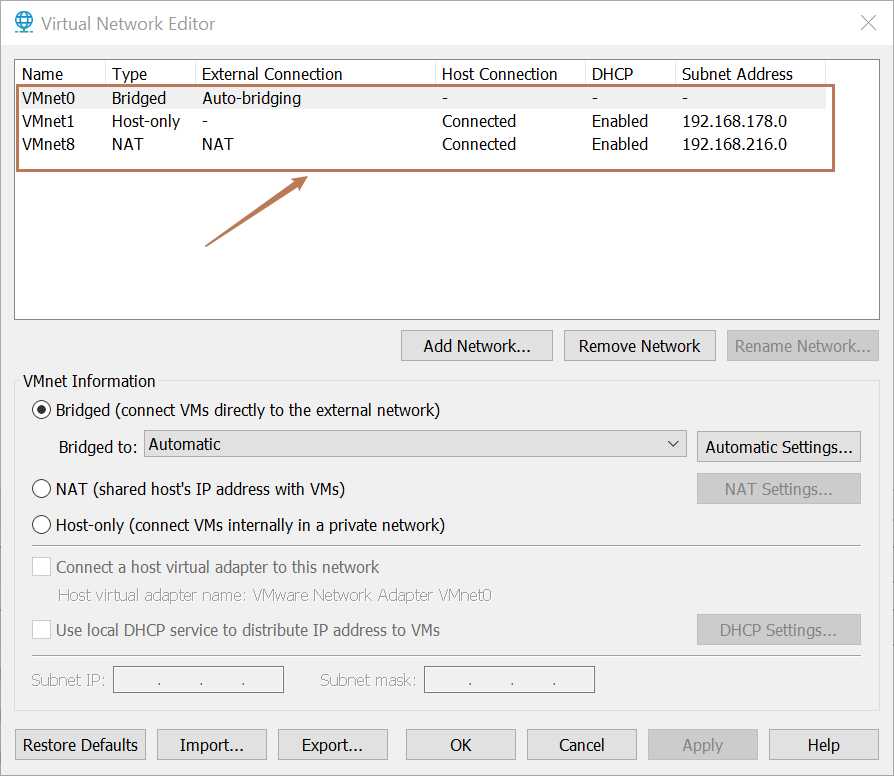This screenshot has width=894, height=776.
Task: Select the VMnet8 network row
Action: click(x=422, y=144)
